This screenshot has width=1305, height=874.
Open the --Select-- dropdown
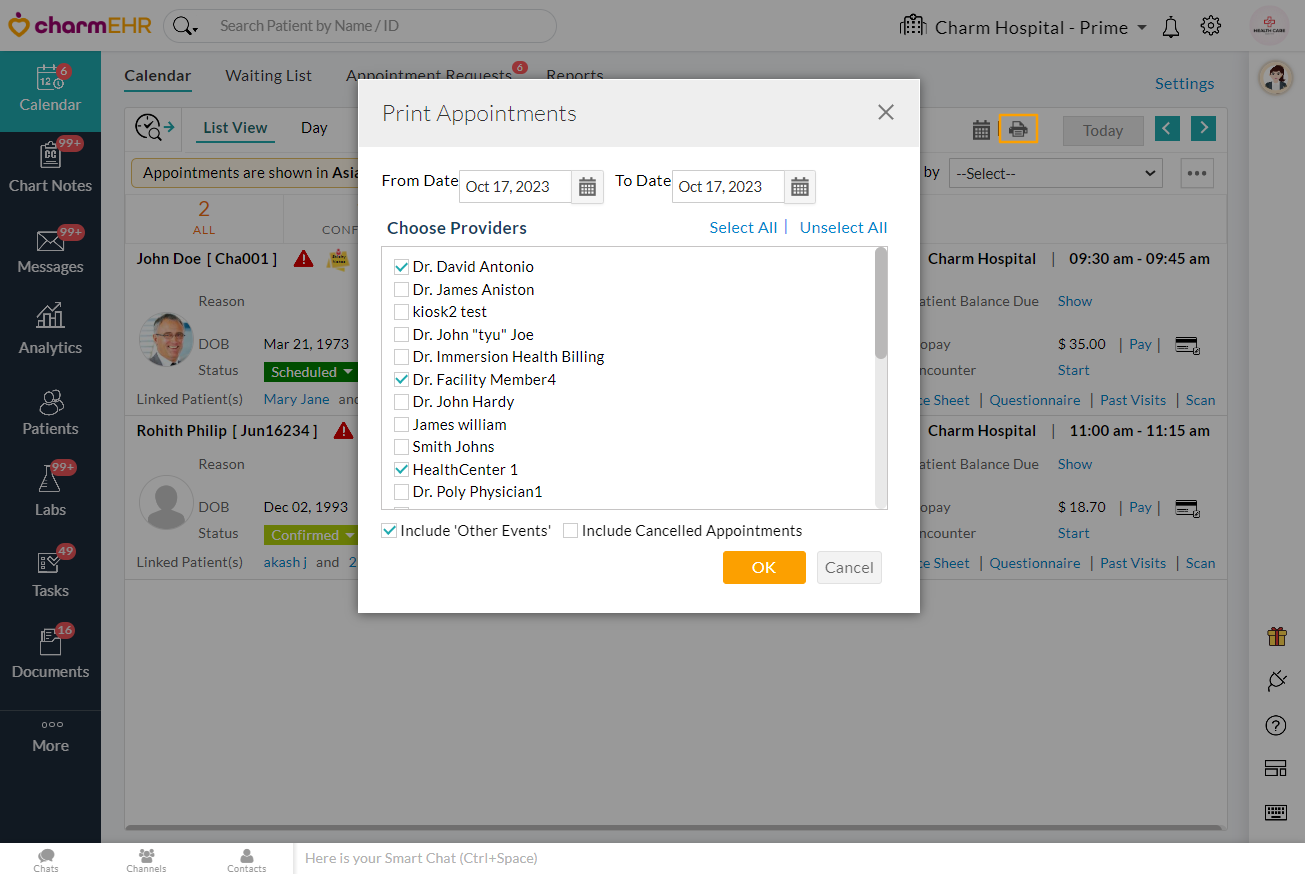(x=1055, y=173)
